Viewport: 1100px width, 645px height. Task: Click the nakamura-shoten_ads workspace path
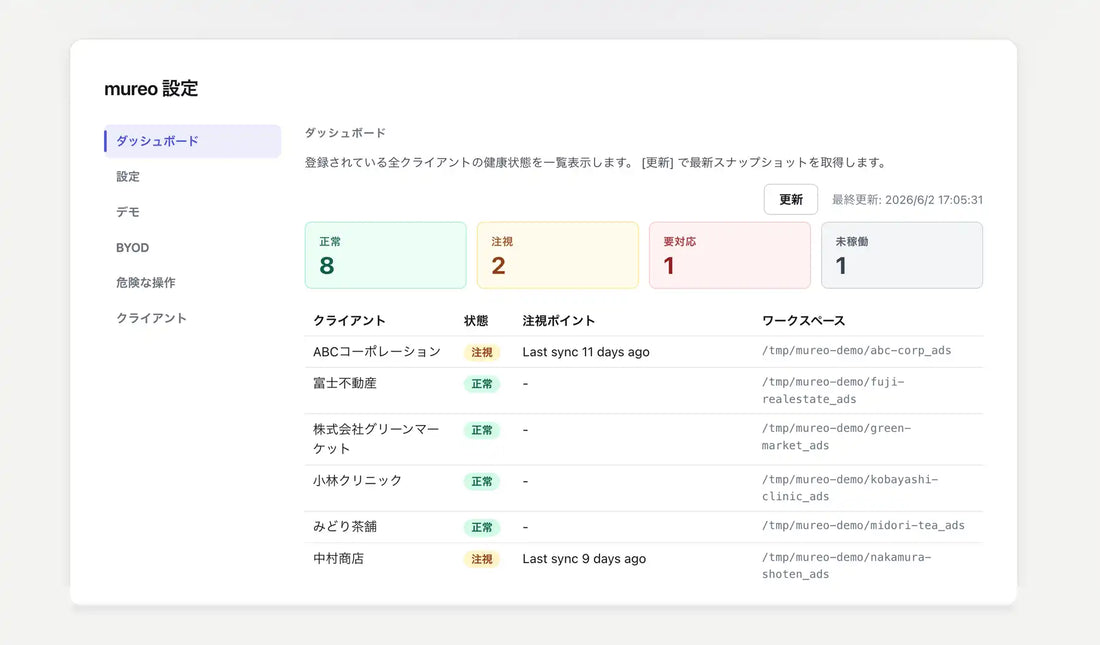[x=847, y=566]
